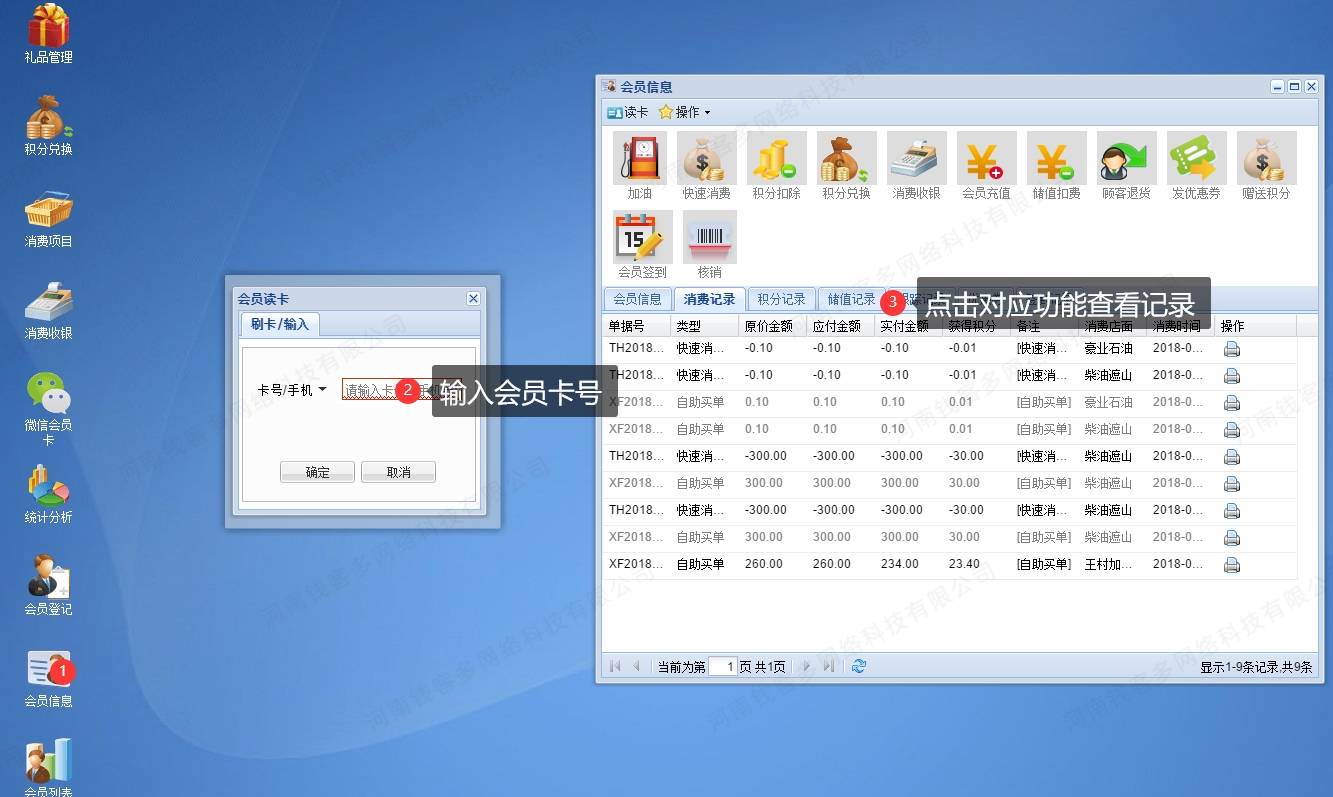Click the 核销 barcode icon
The height and width of the screenshot is (797, 1333).
710,237
